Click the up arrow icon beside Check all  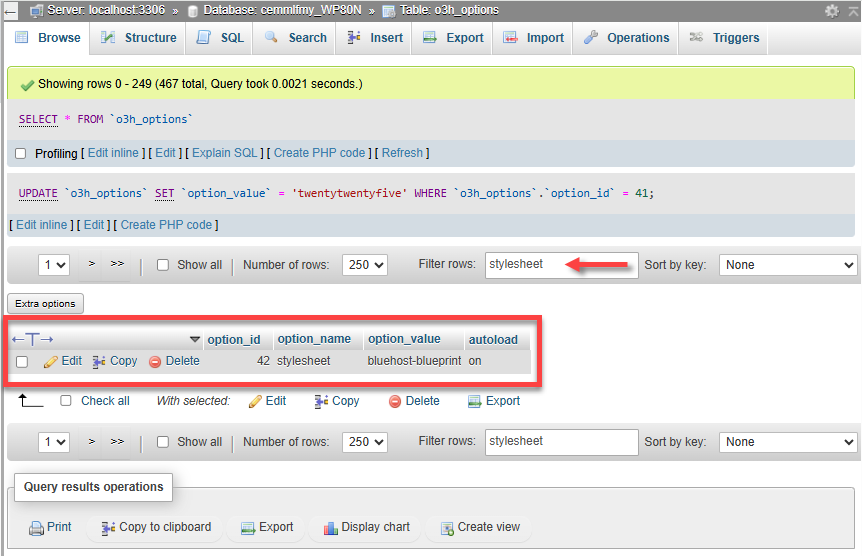[x=31, y=401]
